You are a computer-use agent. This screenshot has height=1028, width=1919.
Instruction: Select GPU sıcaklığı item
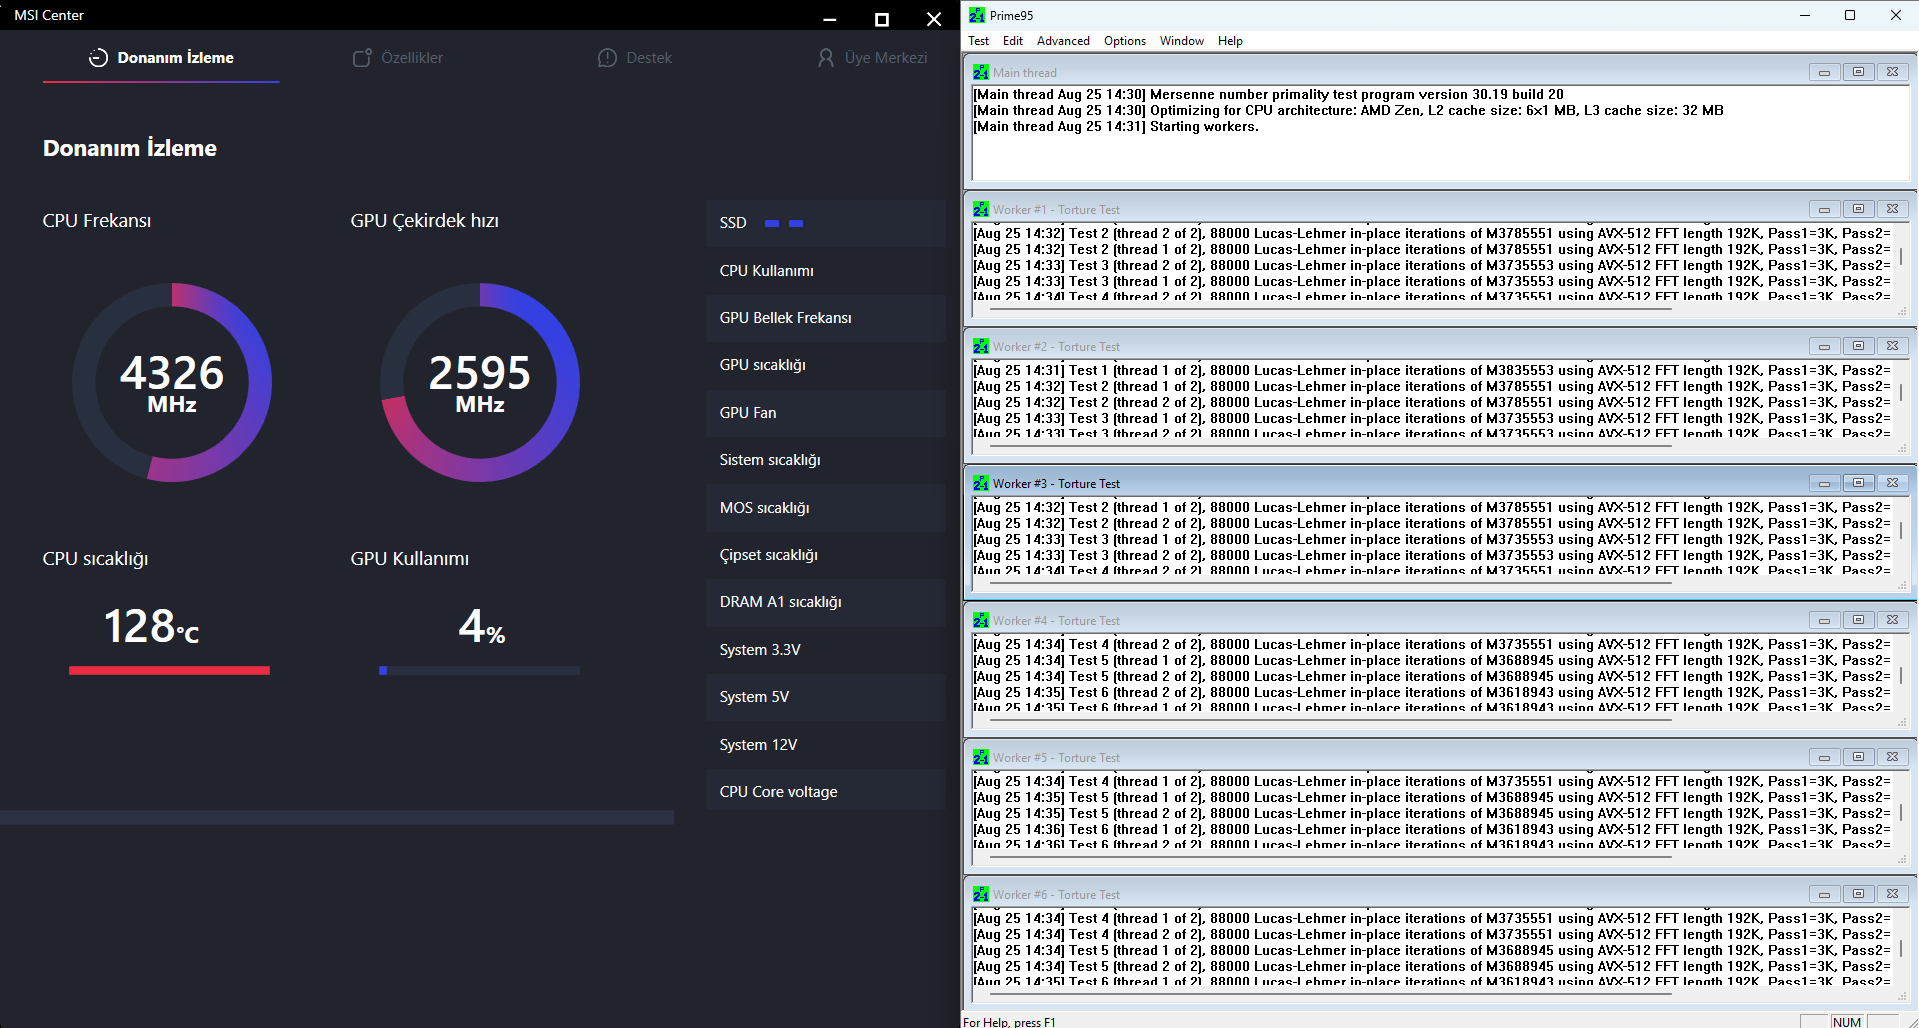825,365
